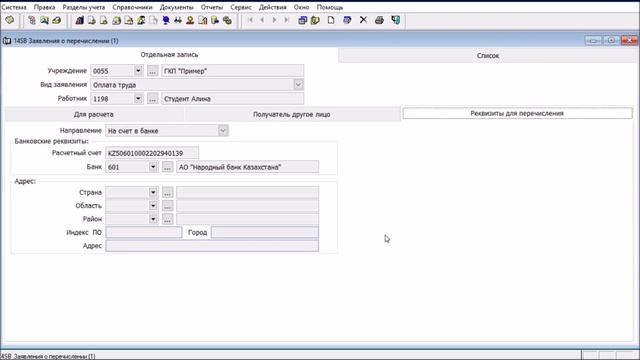
Task: Expand the Учреждение code dropdown
Action: pos(138,71)
